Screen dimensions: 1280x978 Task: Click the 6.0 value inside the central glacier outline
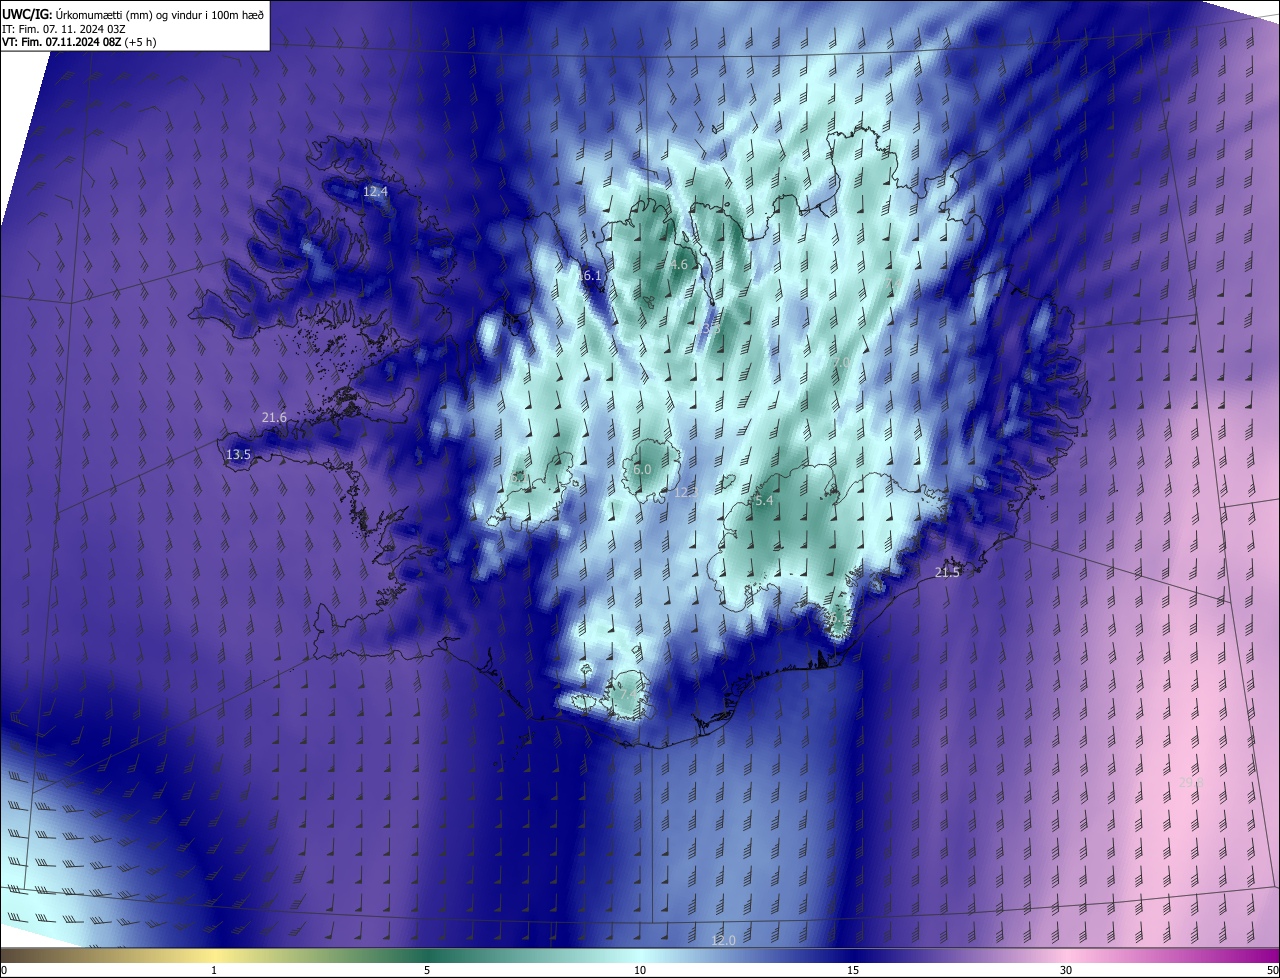[642, 469]
